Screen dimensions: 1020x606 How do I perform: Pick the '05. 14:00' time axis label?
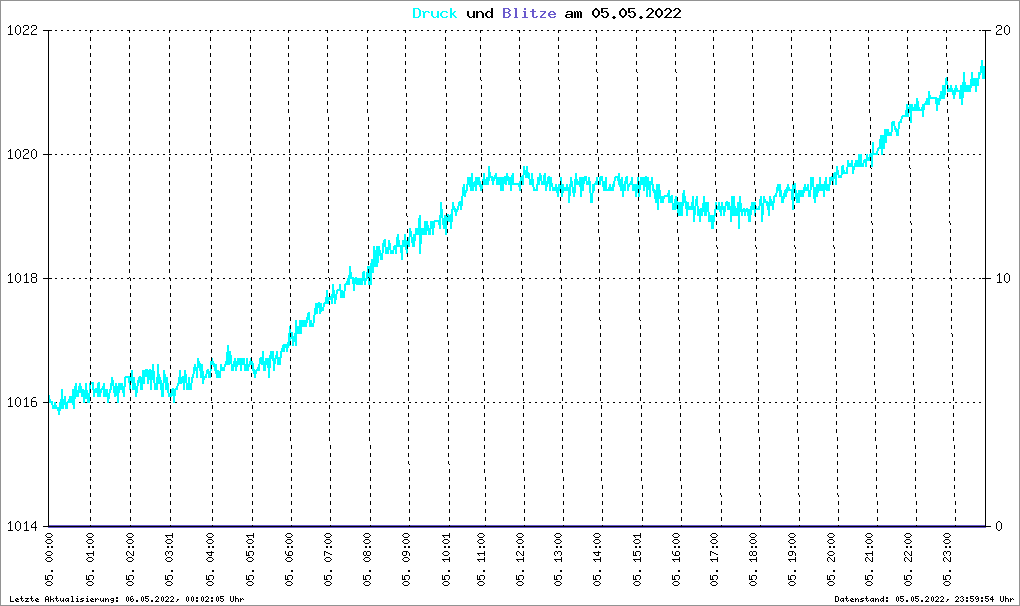point(598,560)
